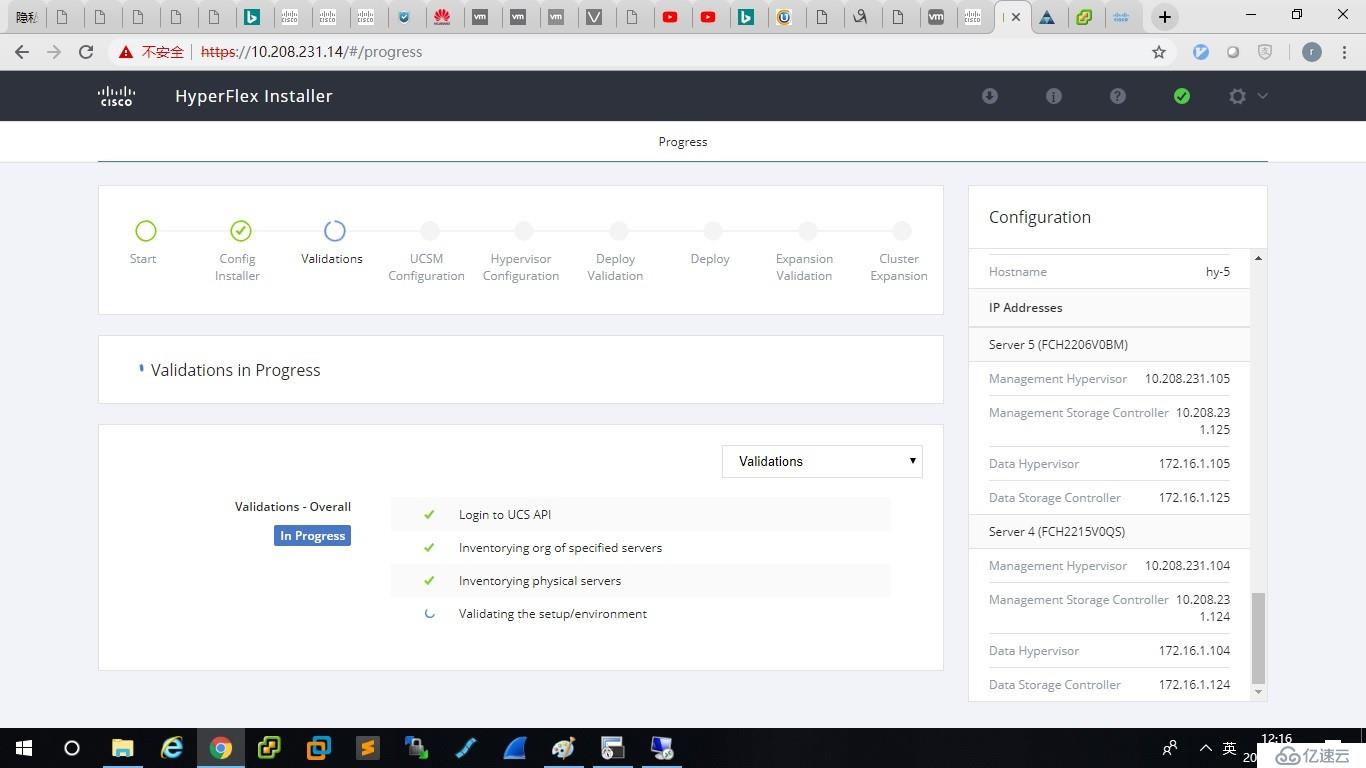Click the Expansion Validation step dot

point(807,231)
